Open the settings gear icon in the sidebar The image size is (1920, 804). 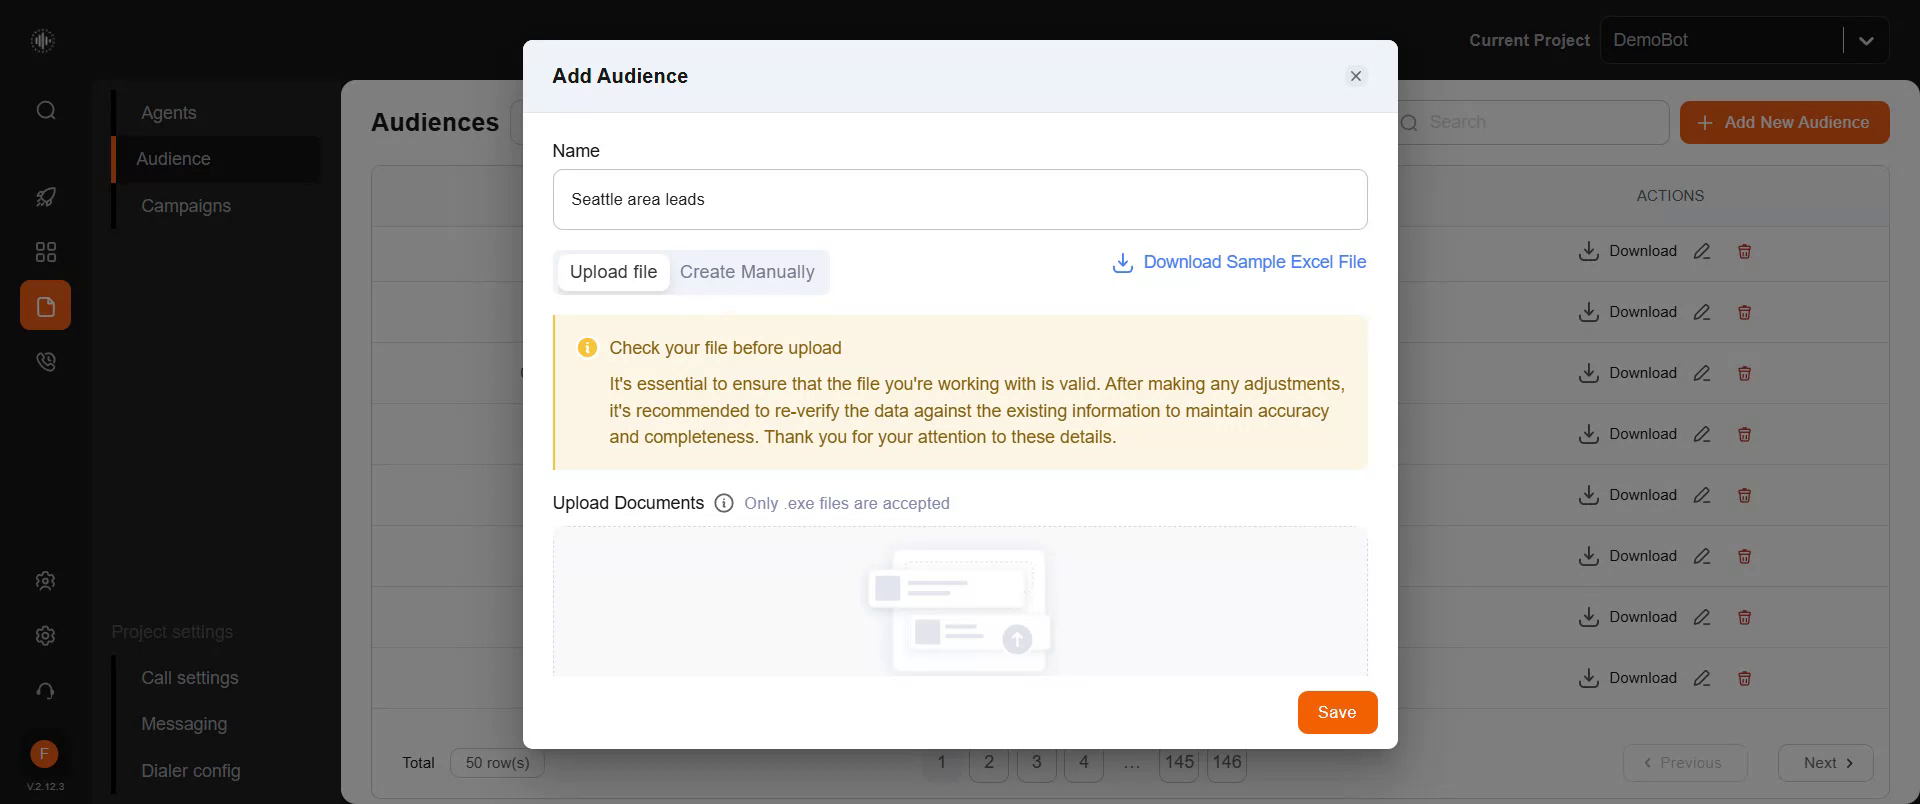pyautogui.click(x=45, y=636)
